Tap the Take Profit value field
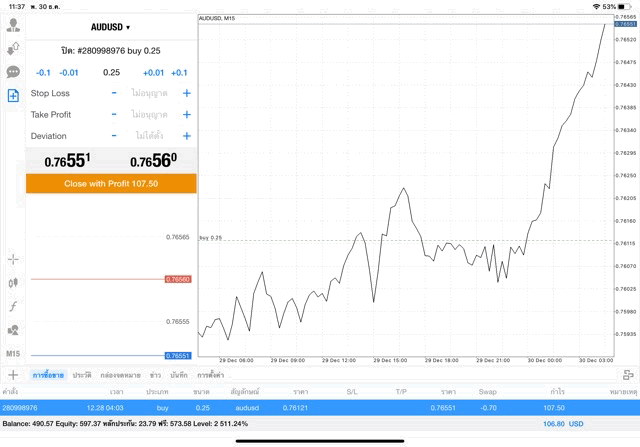This screenshot has height=447, width=640. 149,114
